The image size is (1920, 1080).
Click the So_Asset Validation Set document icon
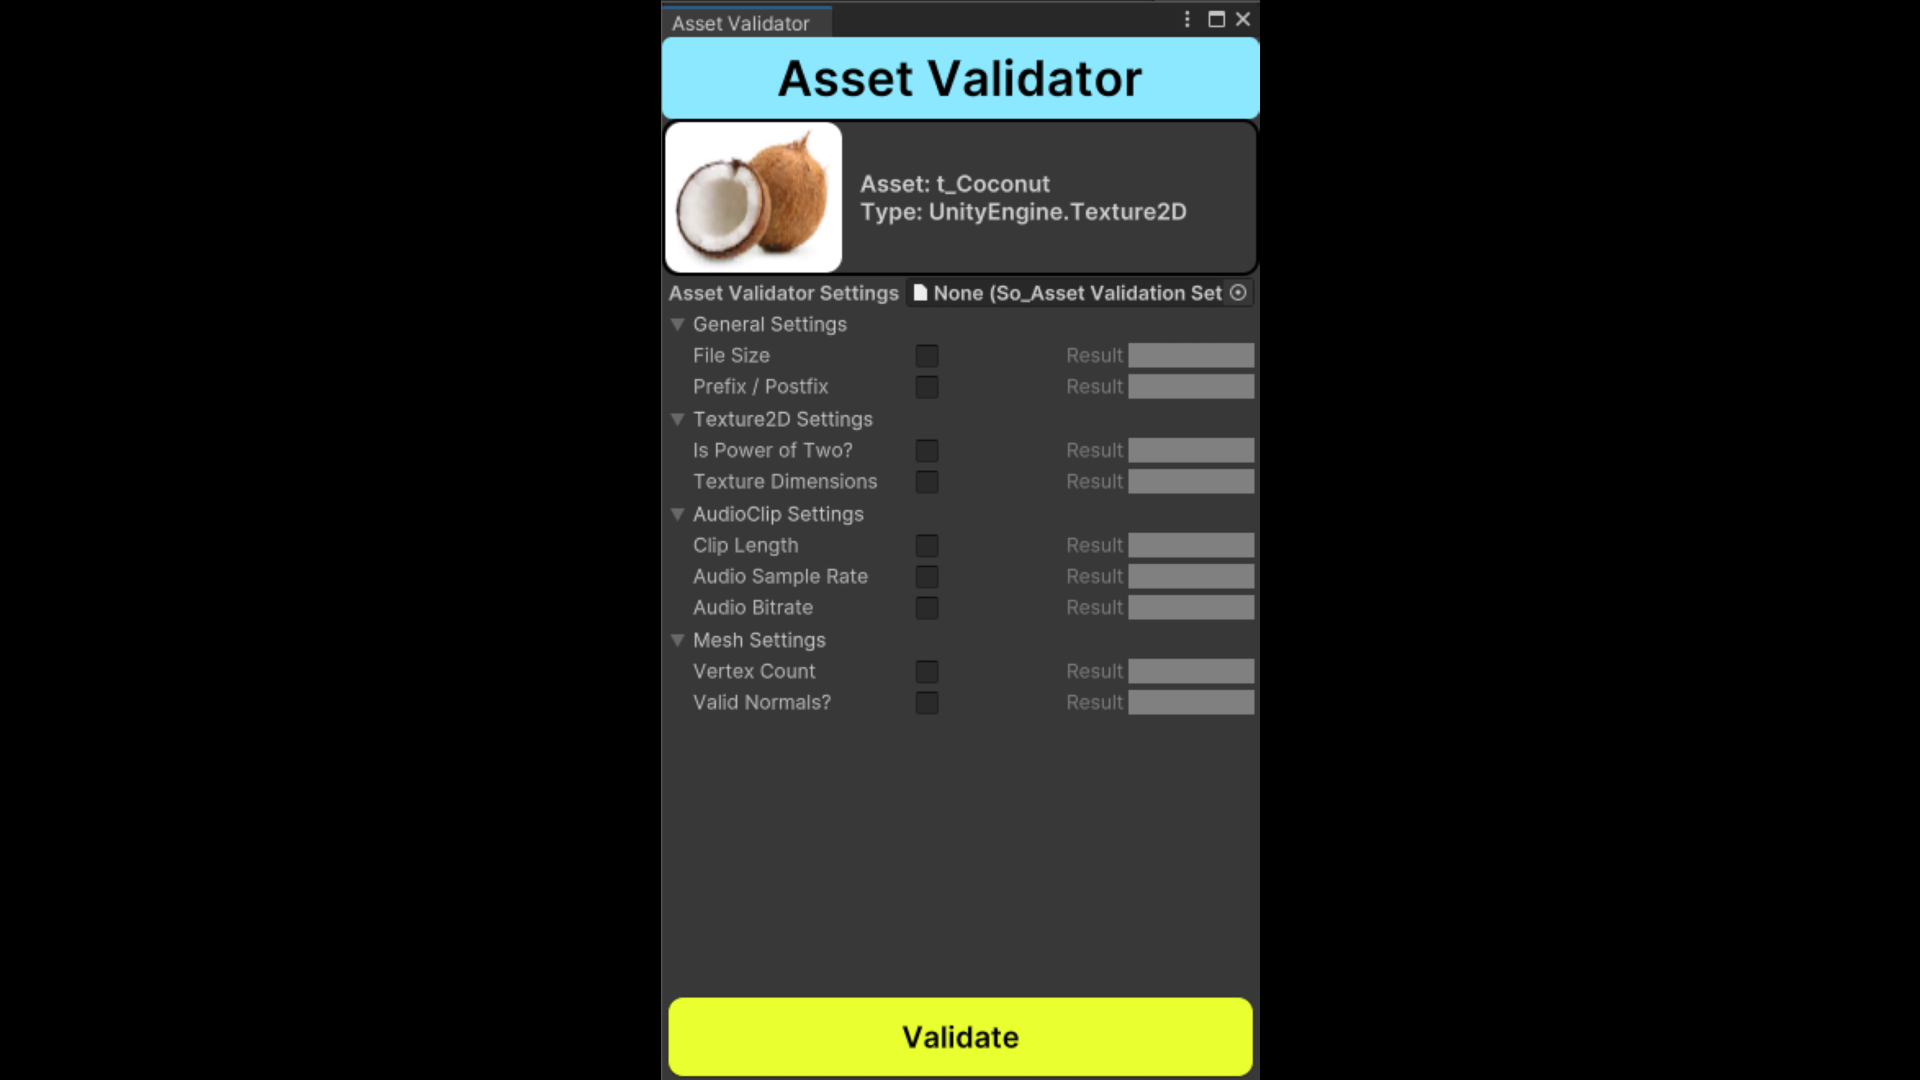(920, 291)
